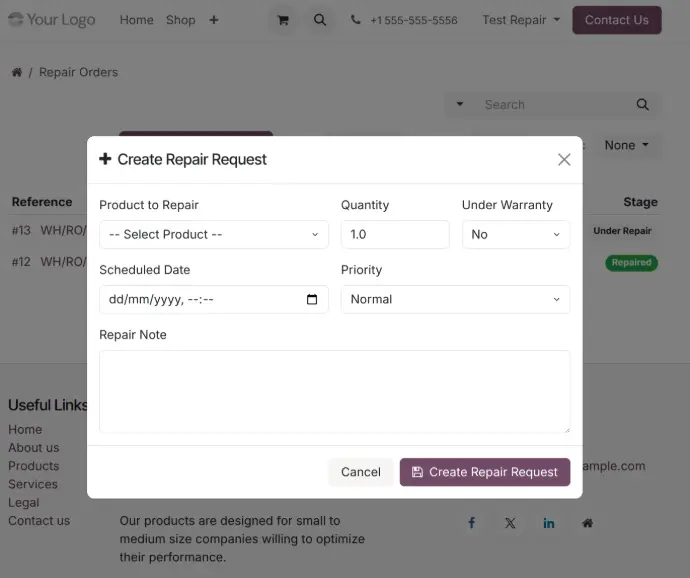Open the search magnifier in the header
The width and height of the screenshot is (690, 578).
point(319,20)
